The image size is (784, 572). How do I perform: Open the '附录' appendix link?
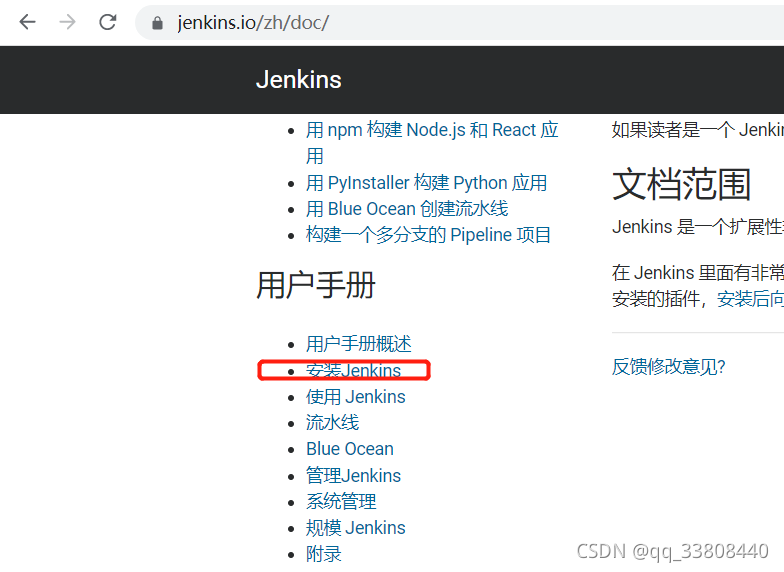point(324,554)
